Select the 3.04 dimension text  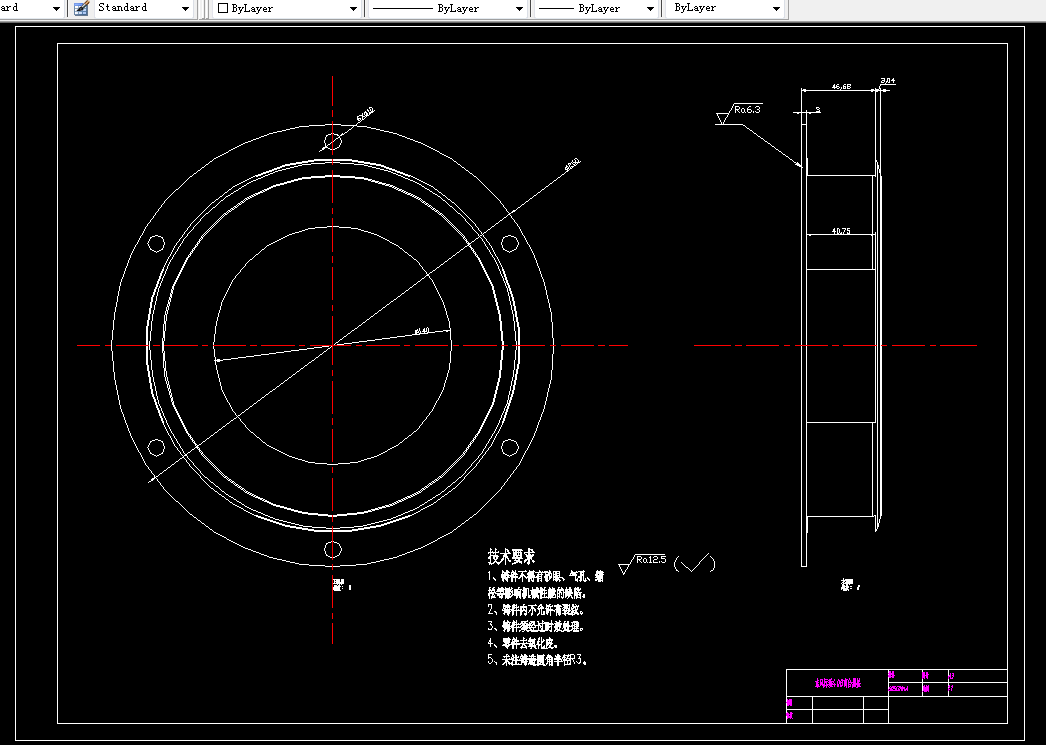(888, 81)
